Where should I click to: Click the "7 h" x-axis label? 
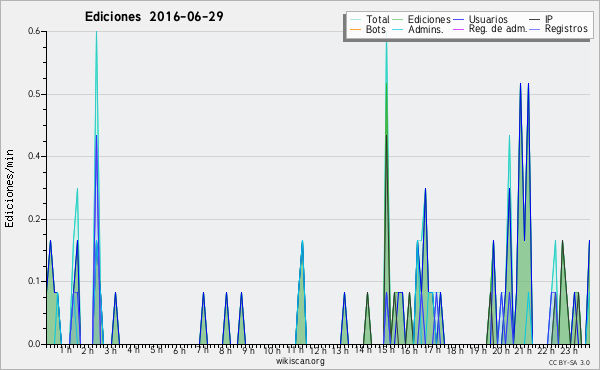(x=202, y=350)
